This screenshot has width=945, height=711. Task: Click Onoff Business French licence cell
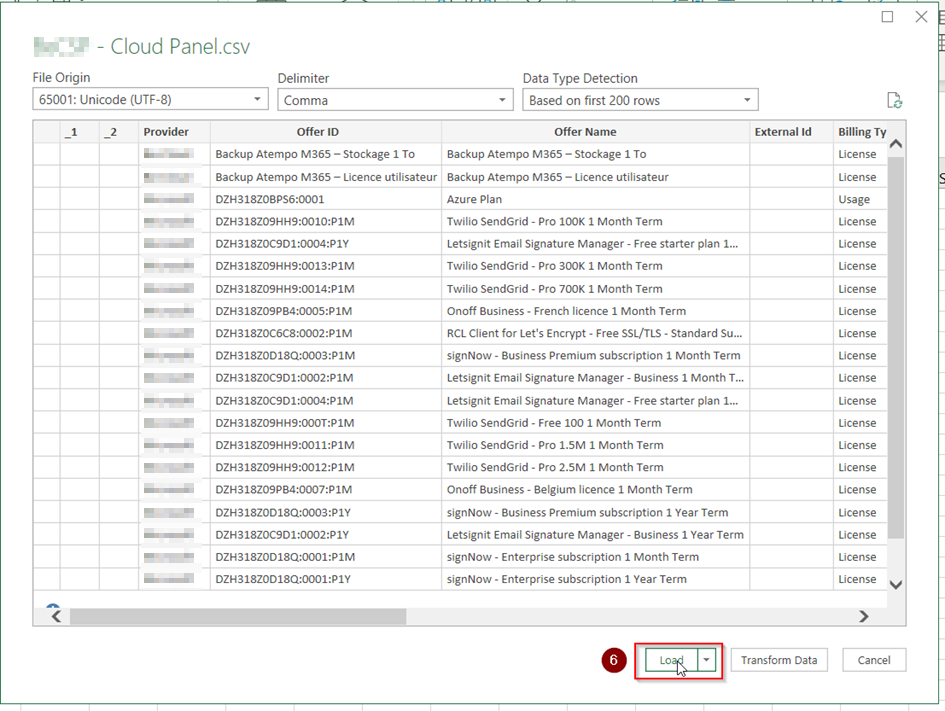[x=595, y=311]
